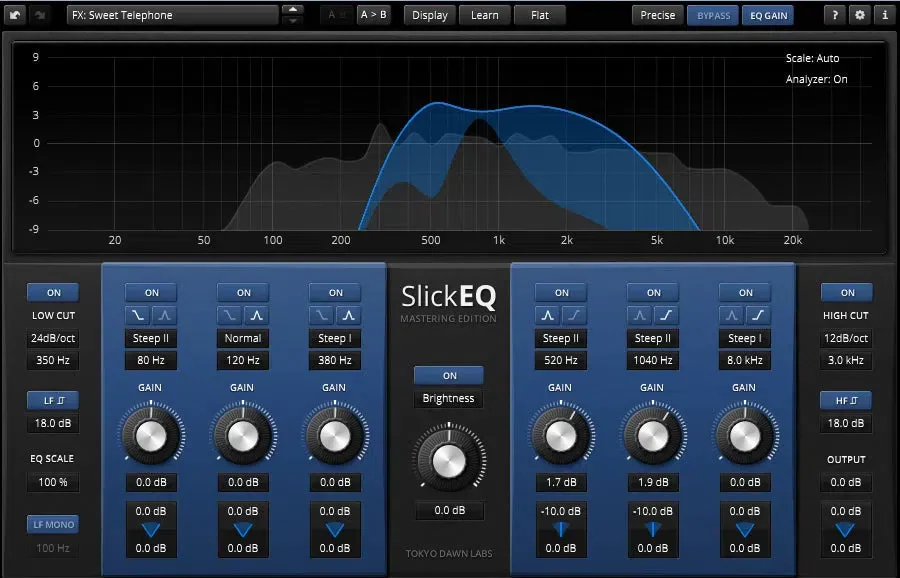The image size is (900, 578).
Task: Toggle the HIGH CUT ON switch
Action: pos(847,293)
